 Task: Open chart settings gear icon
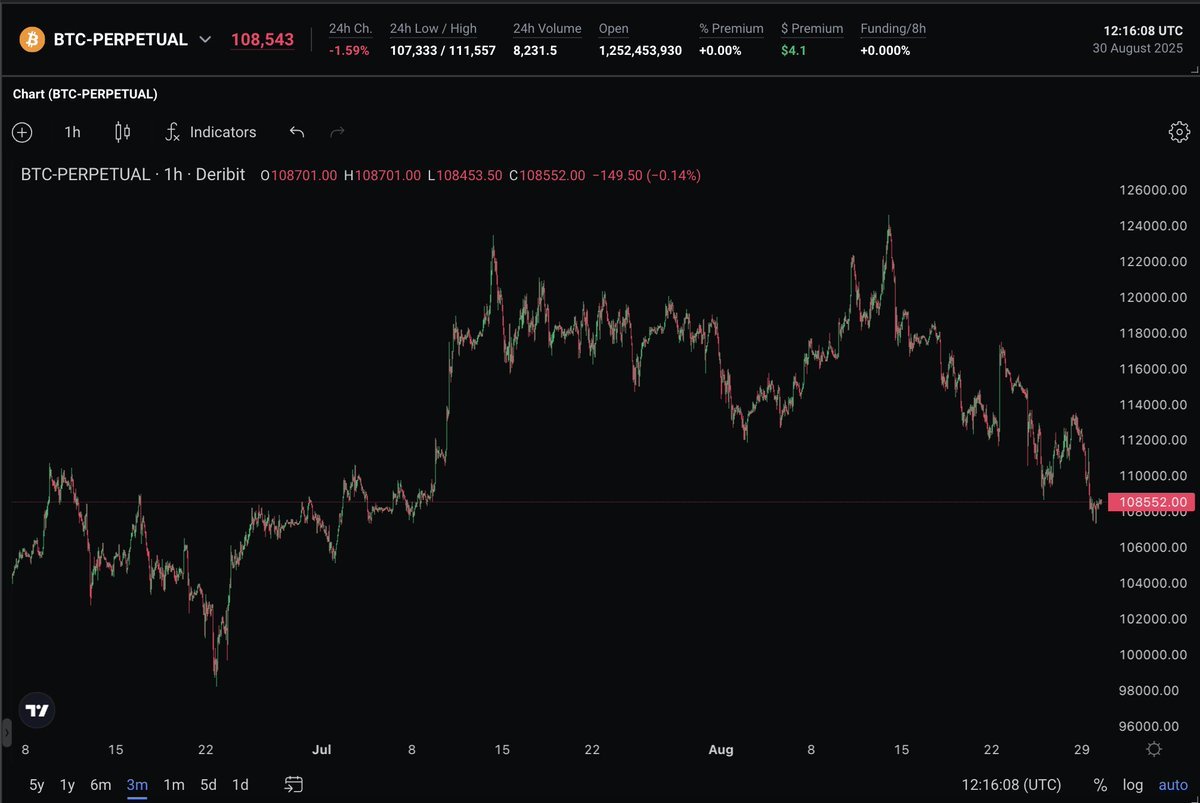[x=1179, y=132]
